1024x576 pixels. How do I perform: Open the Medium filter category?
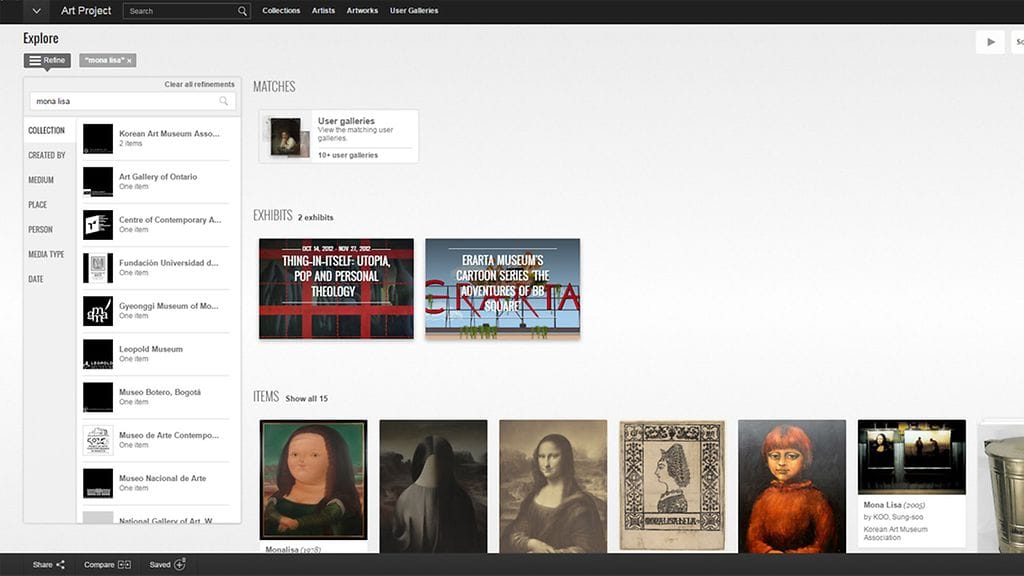[x=41, y=180]
